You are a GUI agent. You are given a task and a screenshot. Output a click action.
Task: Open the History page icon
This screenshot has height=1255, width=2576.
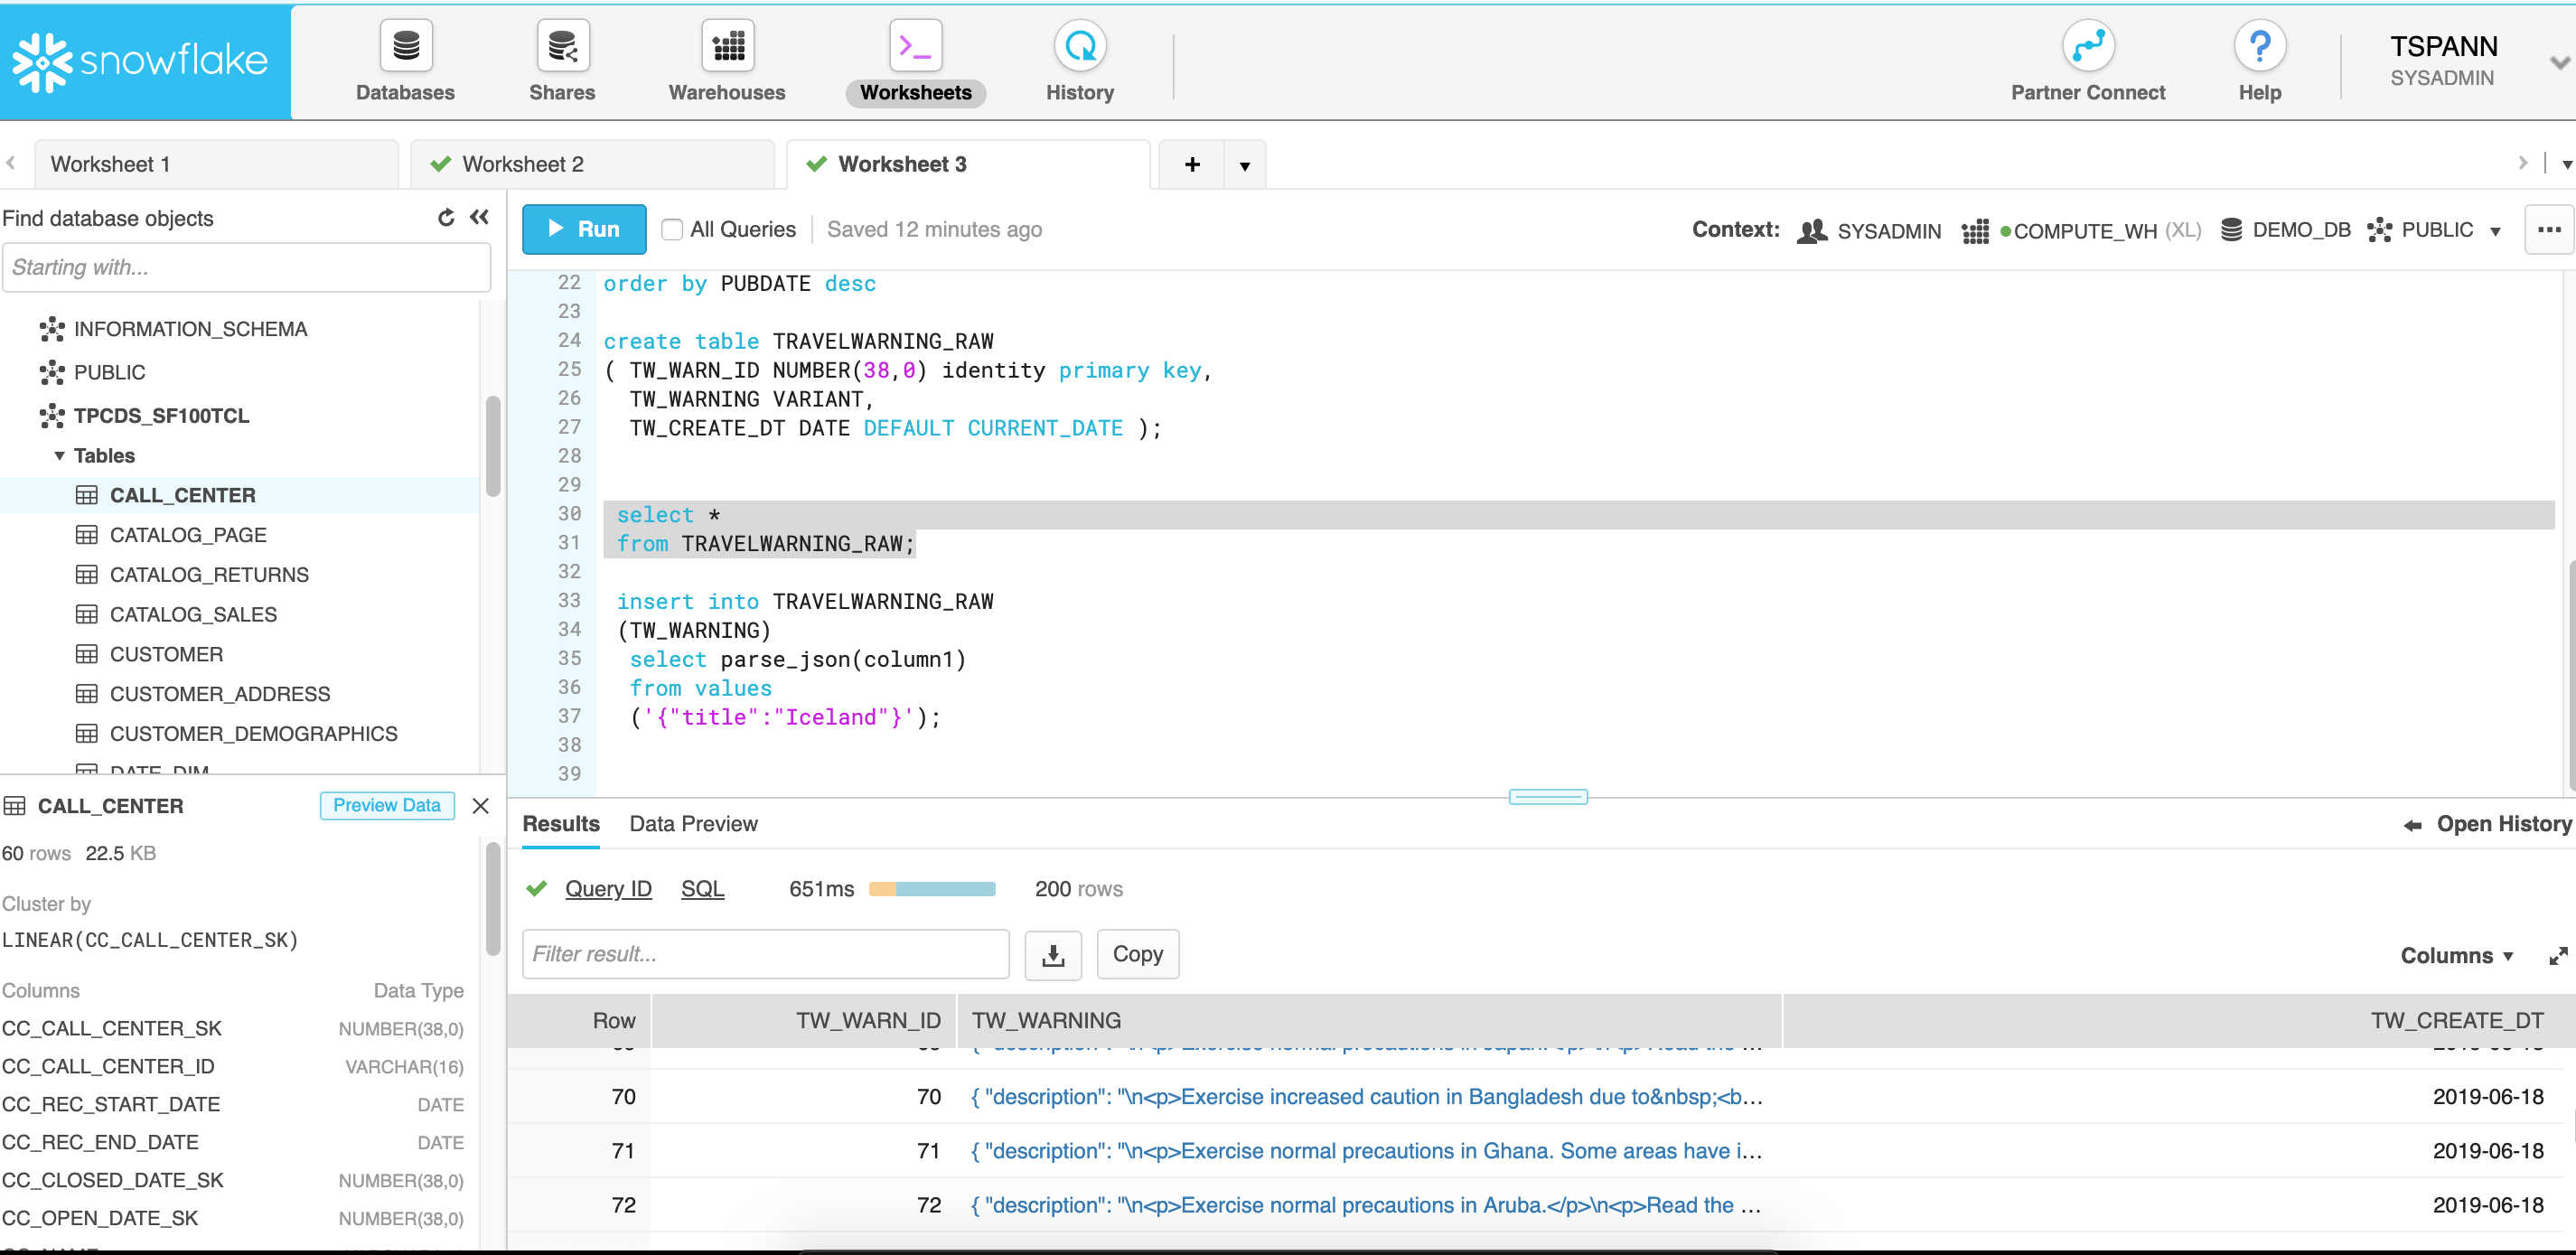point(1079,46)
